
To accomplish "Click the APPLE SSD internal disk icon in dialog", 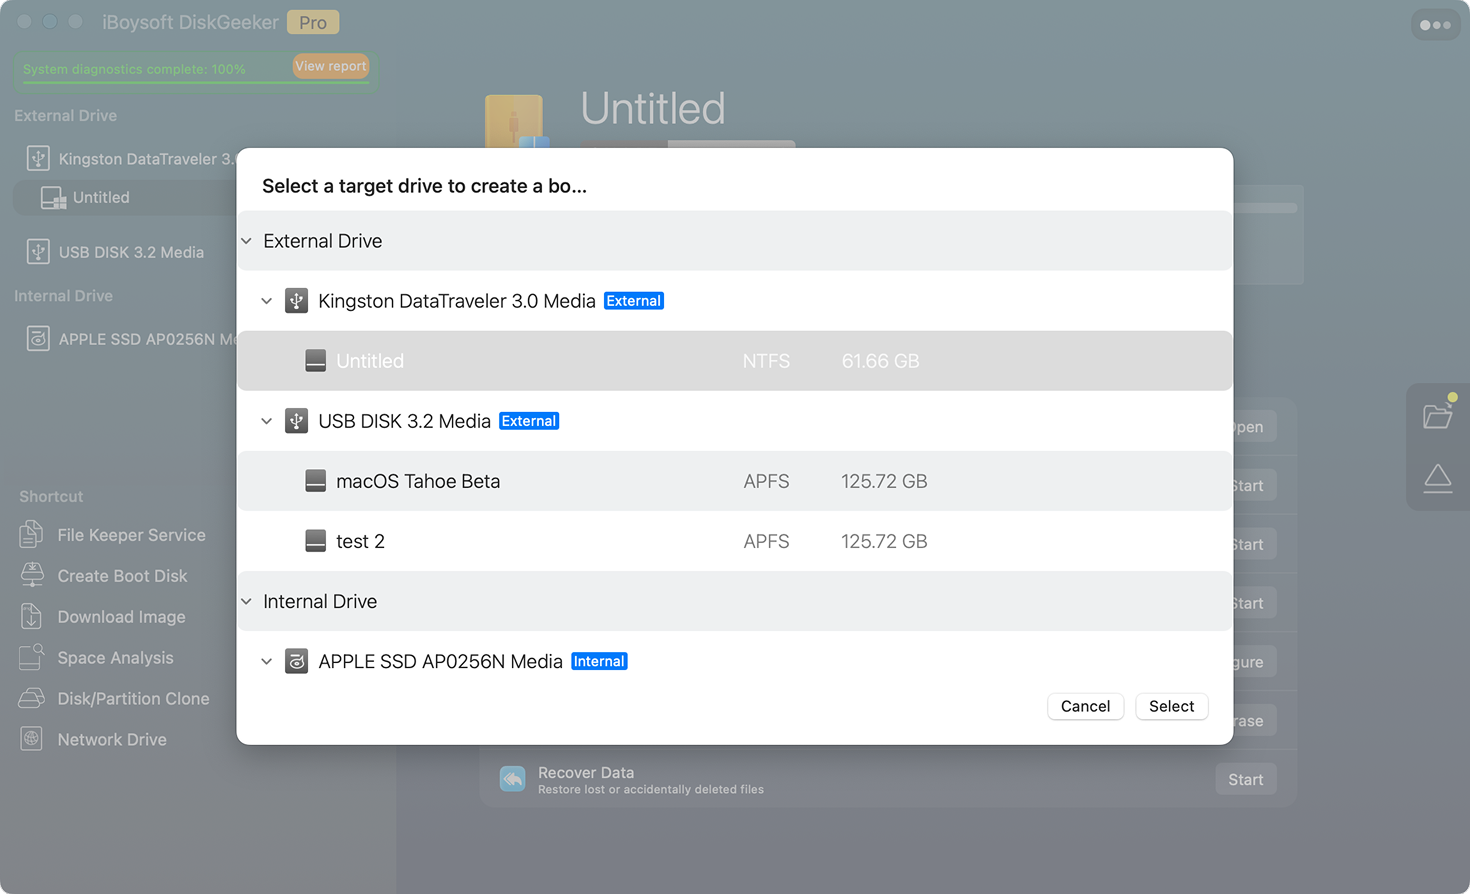I will (x=296, y=661).
